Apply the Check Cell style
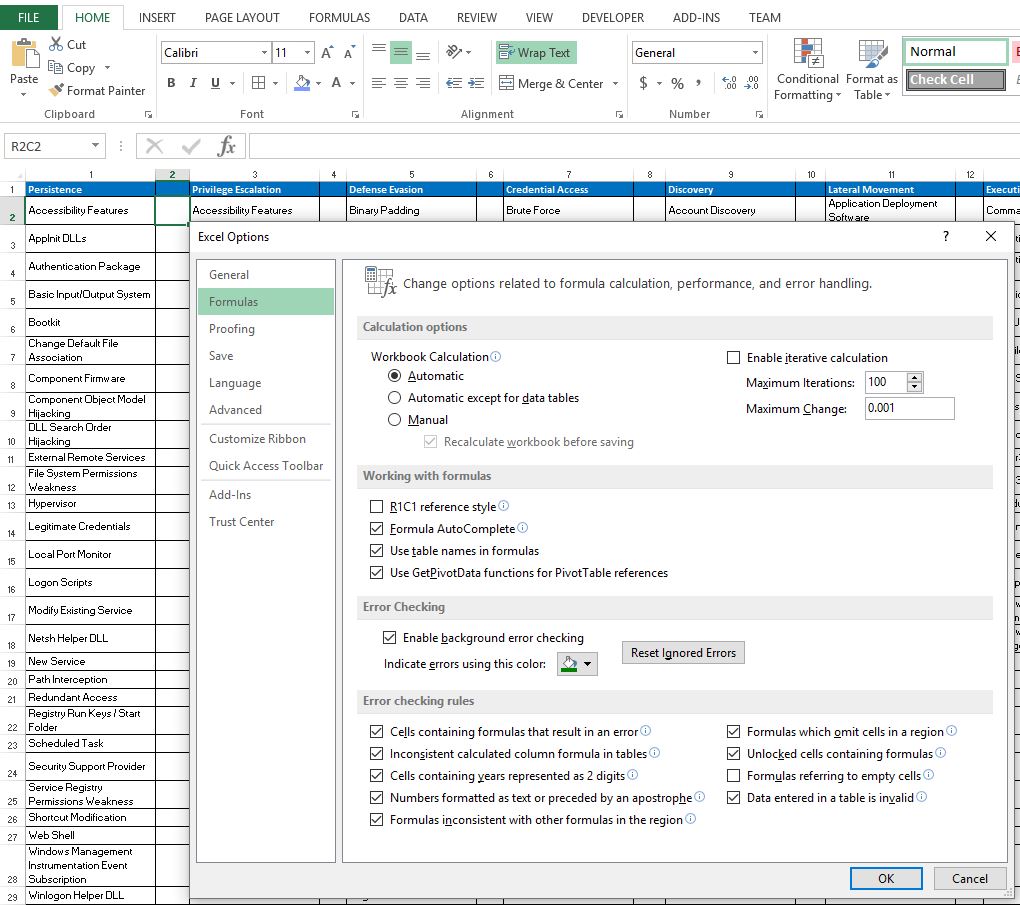Screen dimensions: 1020x905 (x=956, y=79)
